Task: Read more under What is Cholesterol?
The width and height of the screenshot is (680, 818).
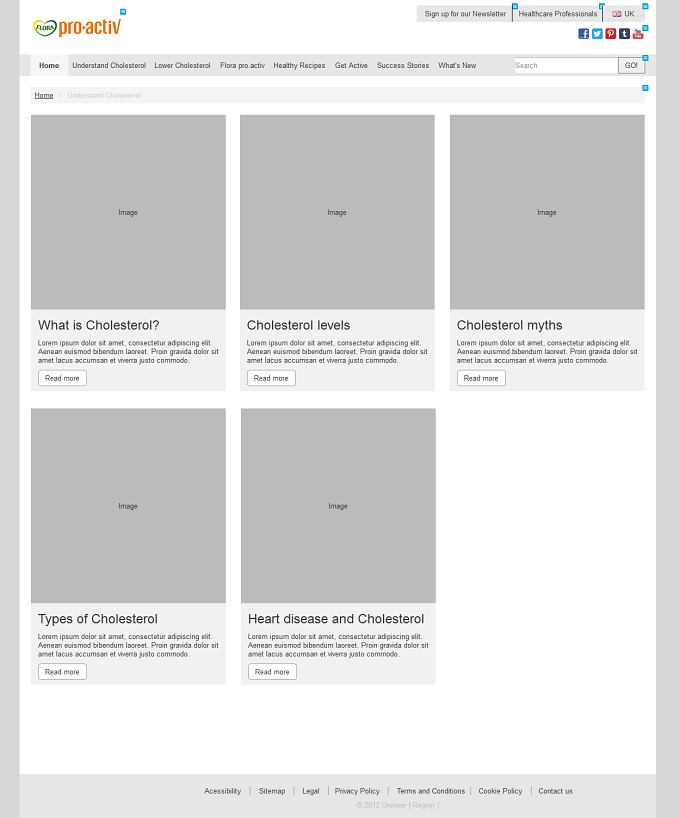Action: click(x=62, y=378)
